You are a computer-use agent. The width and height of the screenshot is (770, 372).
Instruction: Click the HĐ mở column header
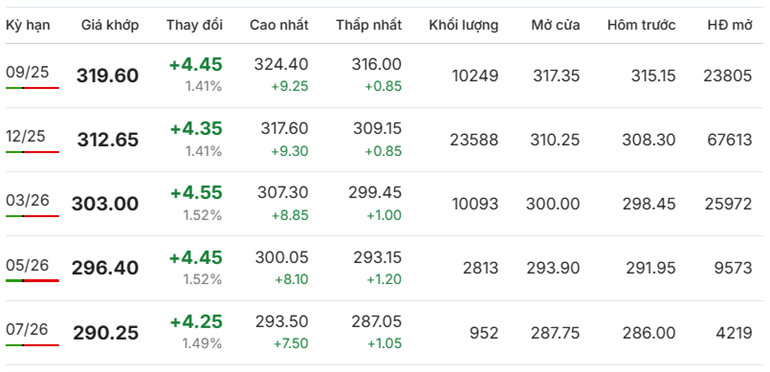[730, 26]
